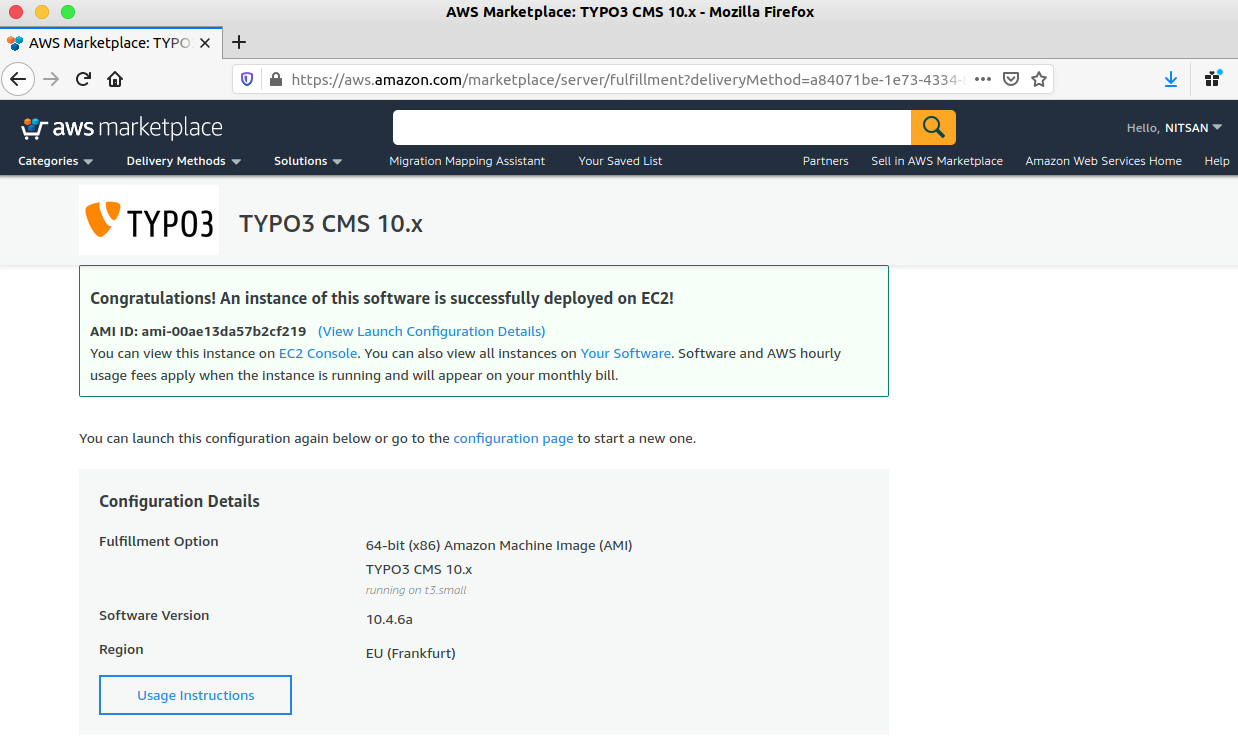Open the EC2 Console link

317,353
